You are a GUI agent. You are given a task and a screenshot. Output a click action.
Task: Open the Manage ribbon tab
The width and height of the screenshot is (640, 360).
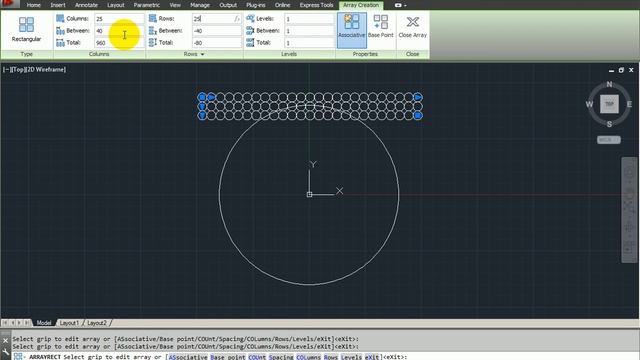tap(200, 5)
